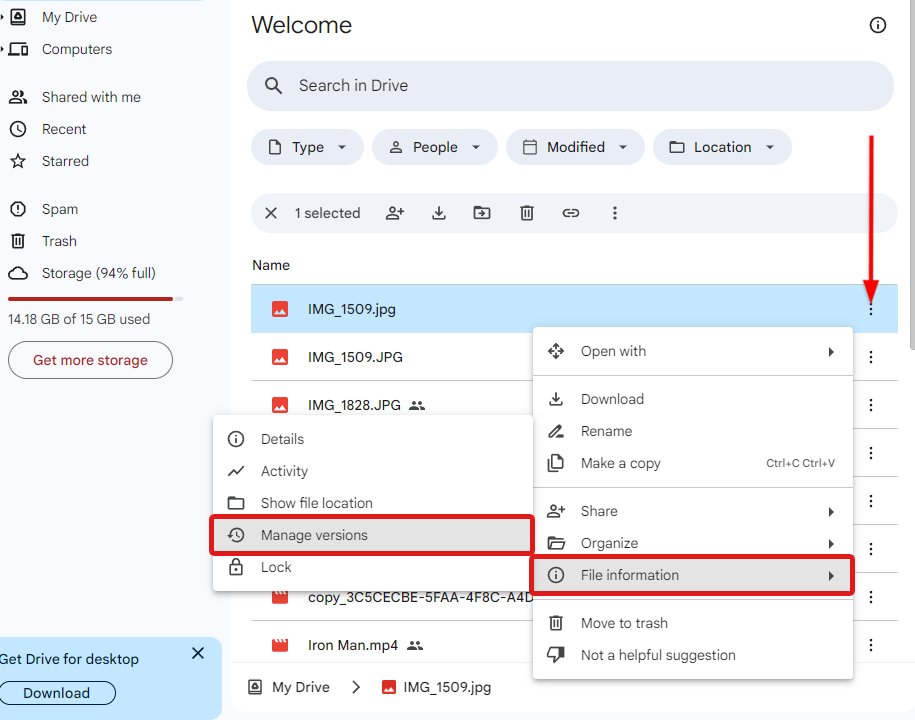Choose Lock in the submenu

pos(373,567)
